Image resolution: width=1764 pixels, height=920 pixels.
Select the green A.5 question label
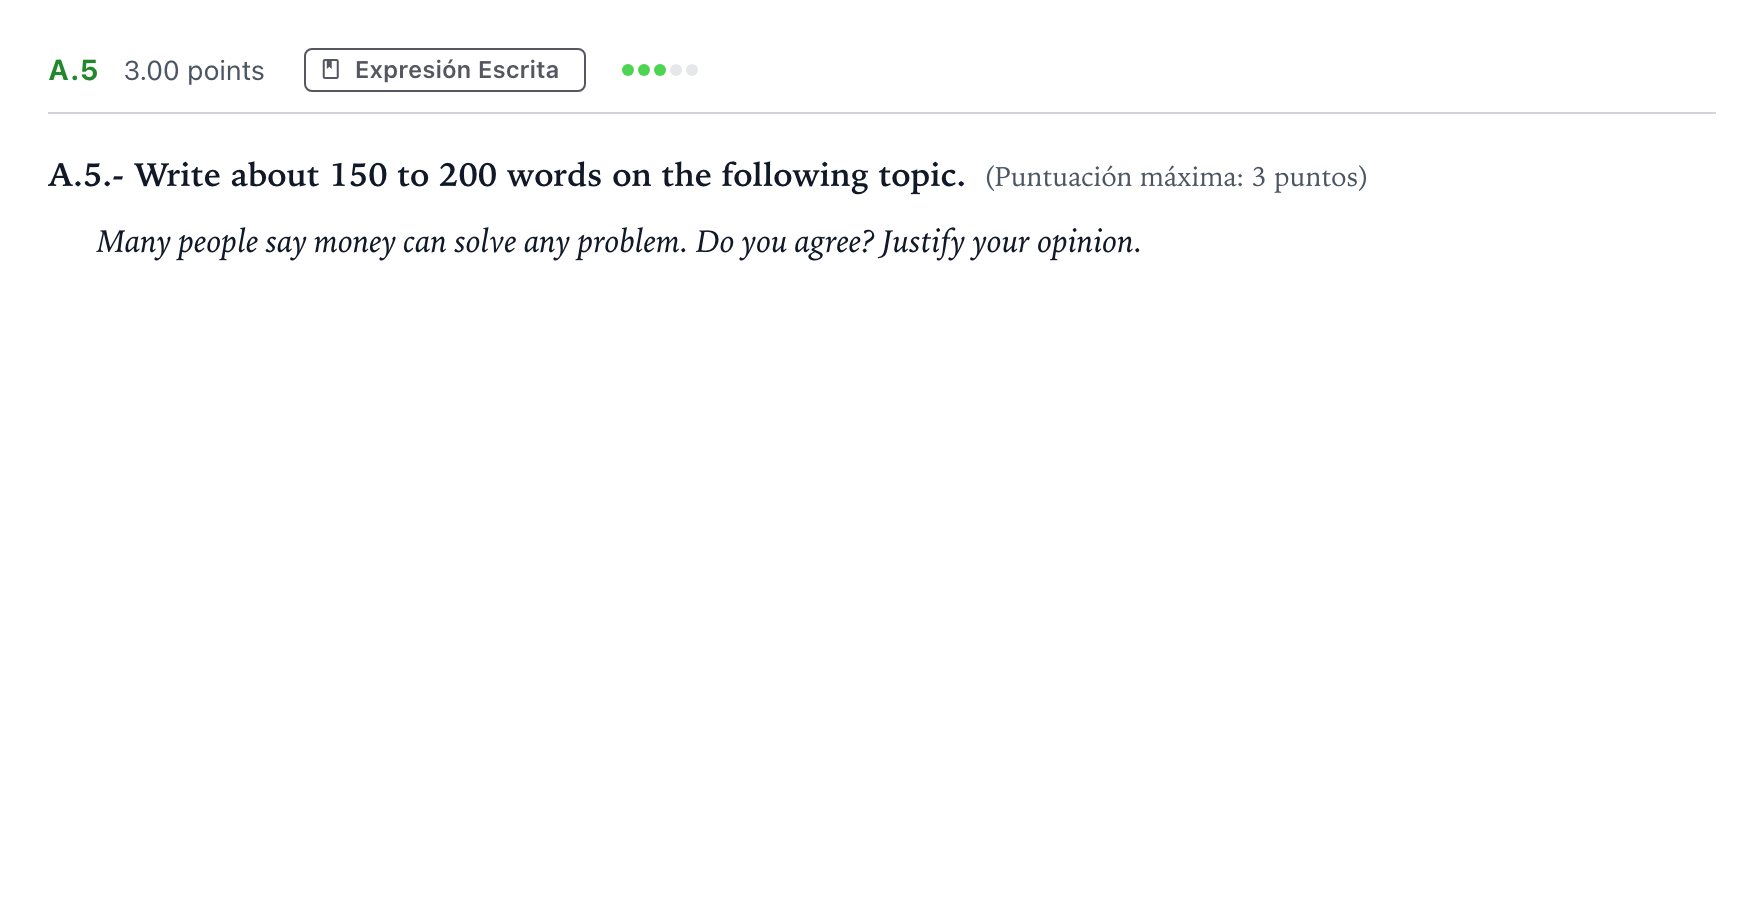point(73,70)
